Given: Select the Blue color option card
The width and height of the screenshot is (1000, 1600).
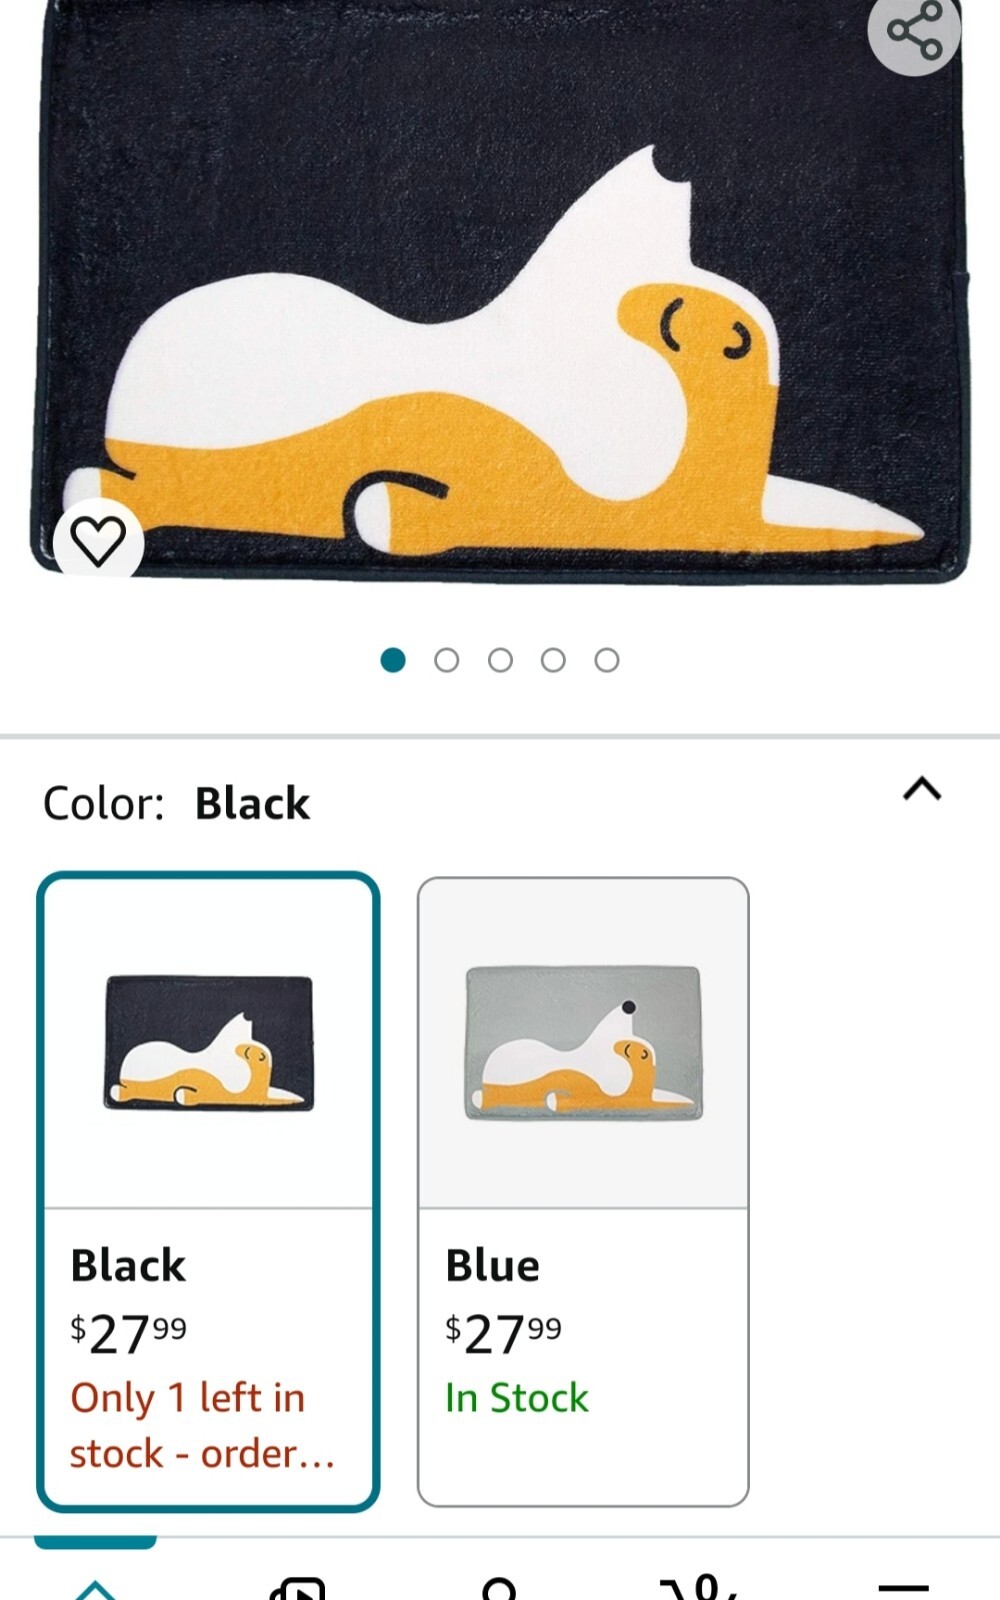Looking at the screenshot, I should tap(583, 1190).
